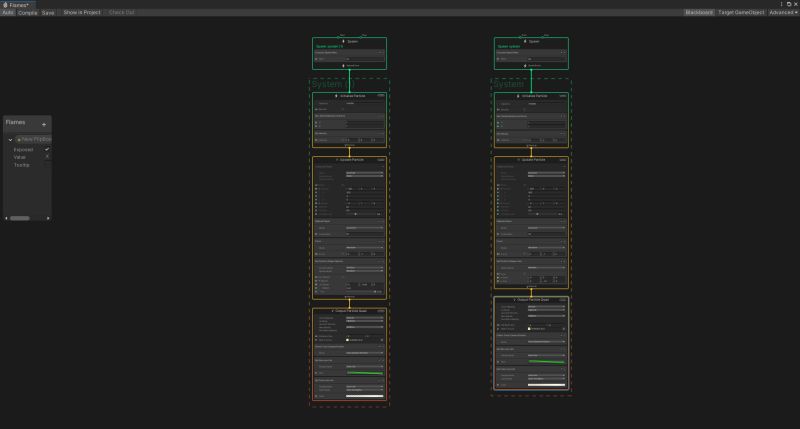800x429 pixels.
Task: Toggle space badge on System (1) Update Particle
Action: coord(381,160)
